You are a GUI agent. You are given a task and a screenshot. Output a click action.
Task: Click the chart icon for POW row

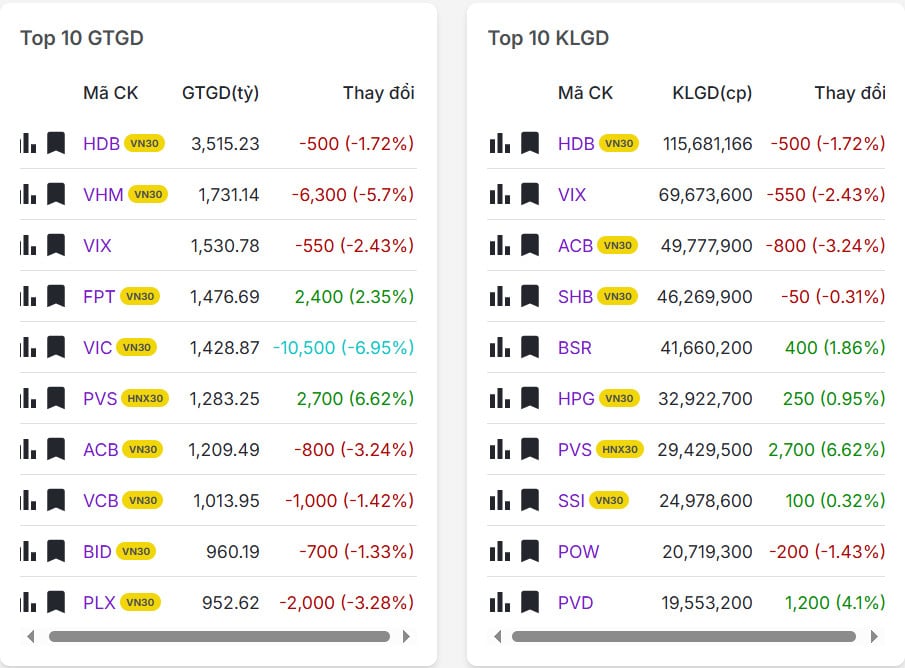[499, 551]
